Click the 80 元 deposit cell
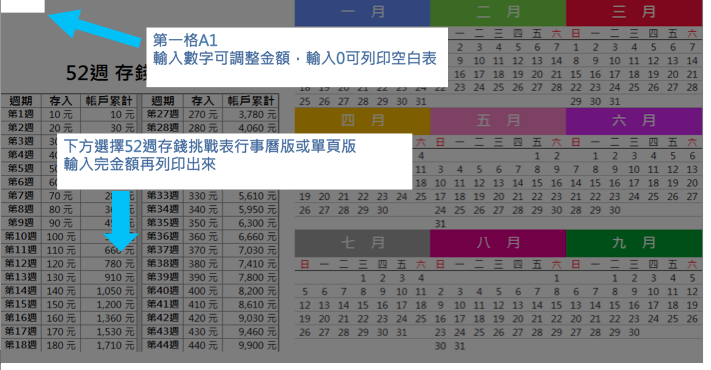This screenshot has height=370, width=711. coord(61,209)
